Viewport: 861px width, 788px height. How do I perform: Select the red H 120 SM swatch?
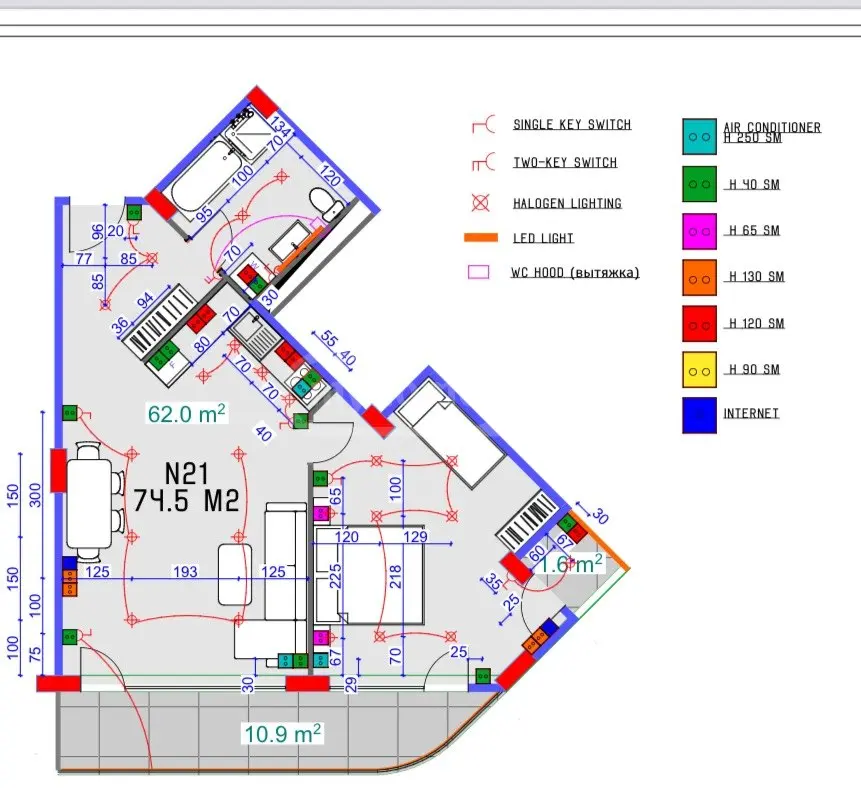tap(699, 324)
